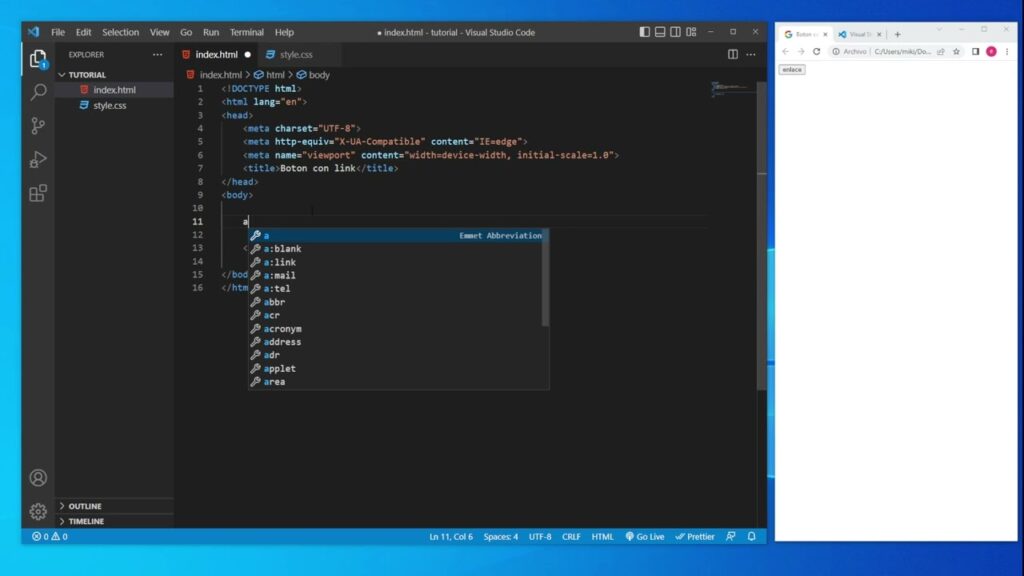Bookmark this page with the star icon
Screen dimensions: 1024x576
click(957, 52)
